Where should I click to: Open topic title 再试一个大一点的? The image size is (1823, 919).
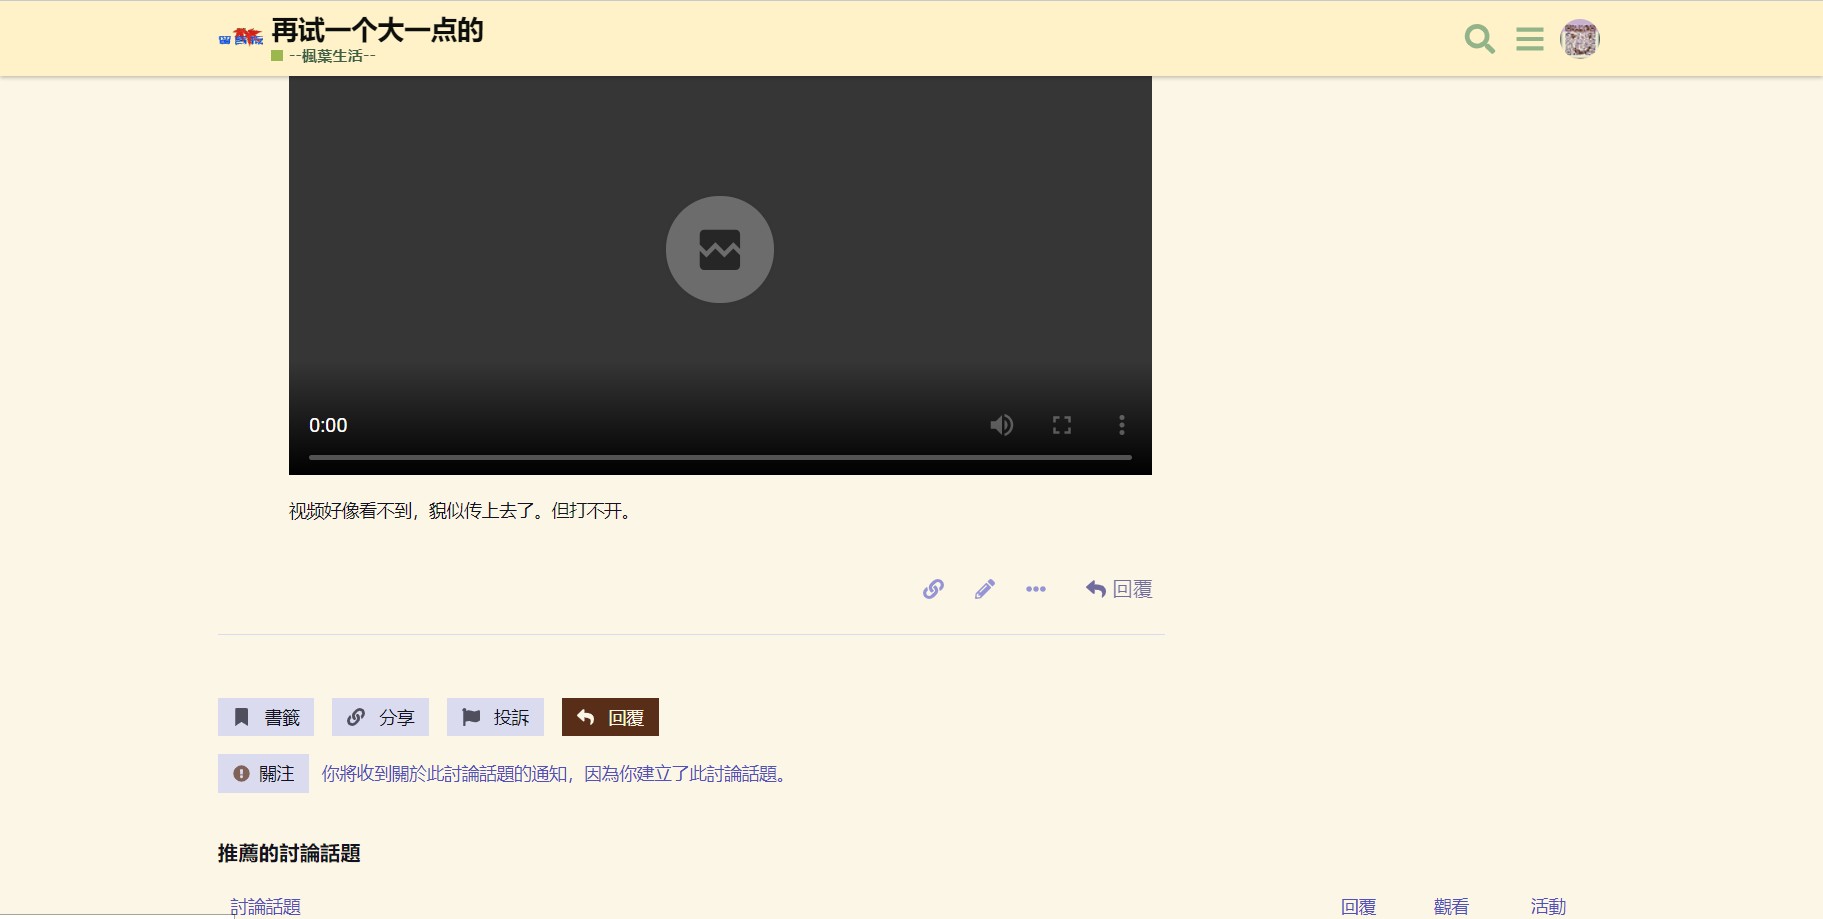377,30
